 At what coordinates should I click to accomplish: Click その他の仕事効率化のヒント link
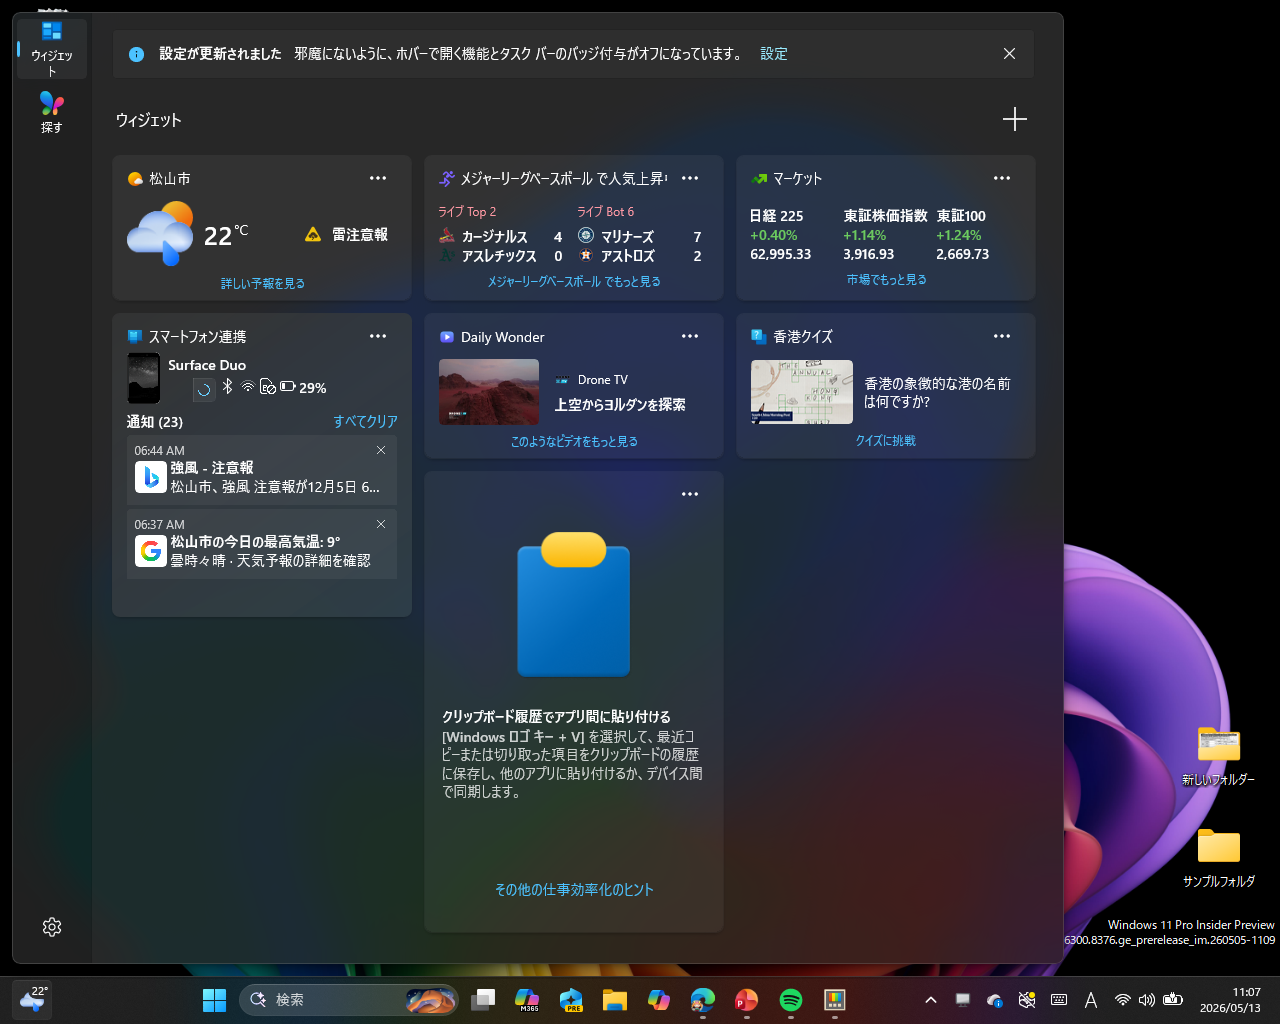[574, 889]
